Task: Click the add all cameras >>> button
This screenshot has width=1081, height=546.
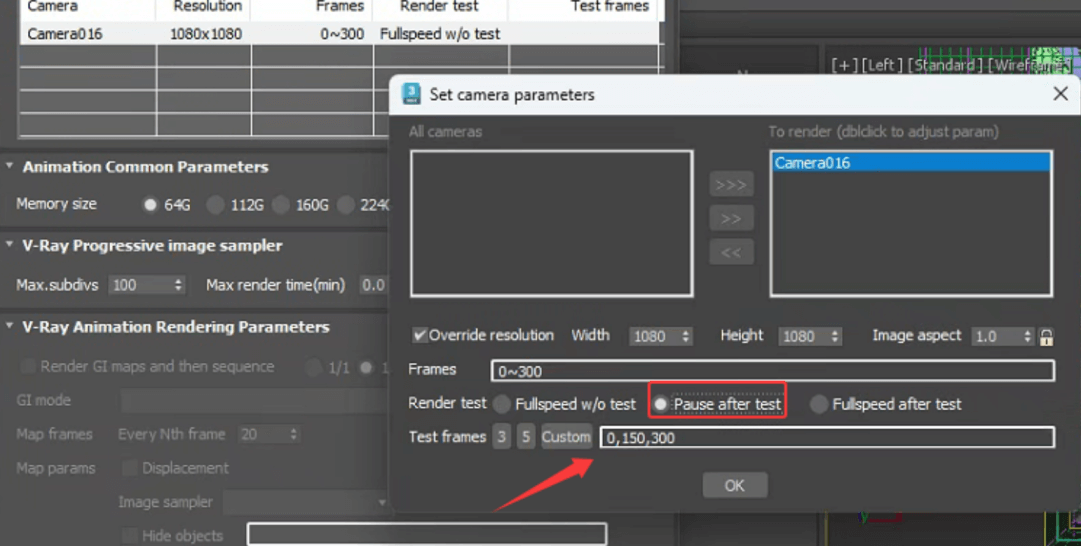Action: (x=731, y=185)
